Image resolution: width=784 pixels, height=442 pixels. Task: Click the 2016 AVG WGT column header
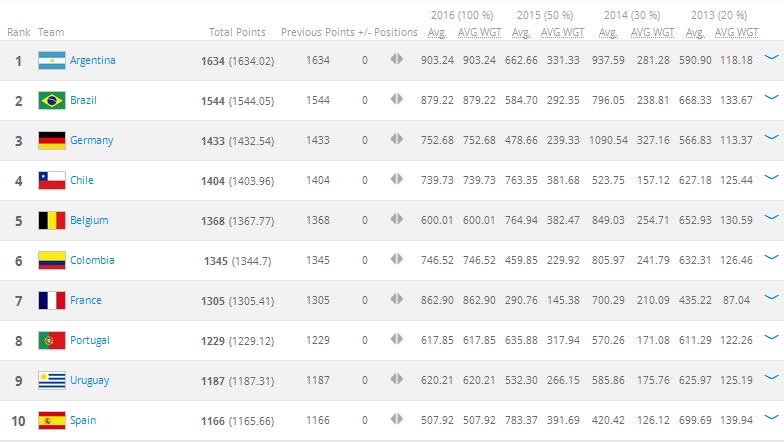(480, 32)
